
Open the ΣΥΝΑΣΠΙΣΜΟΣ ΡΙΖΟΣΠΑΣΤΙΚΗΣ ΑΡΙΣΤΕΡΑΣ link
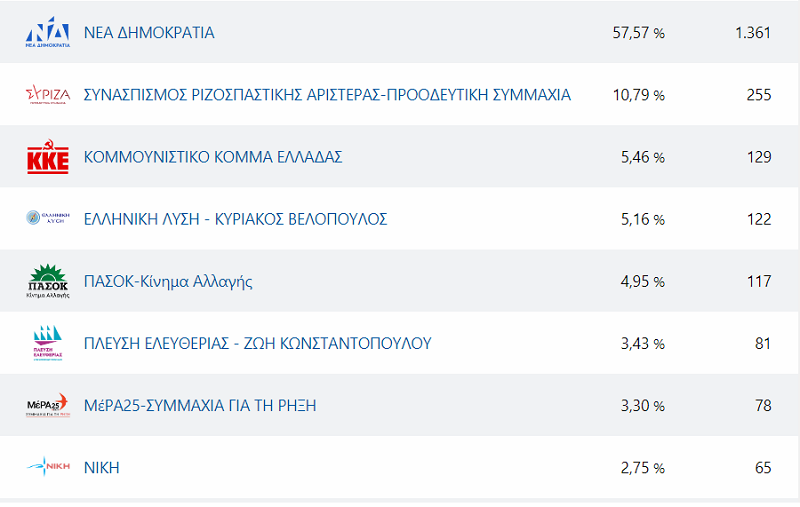click(327, 95)
